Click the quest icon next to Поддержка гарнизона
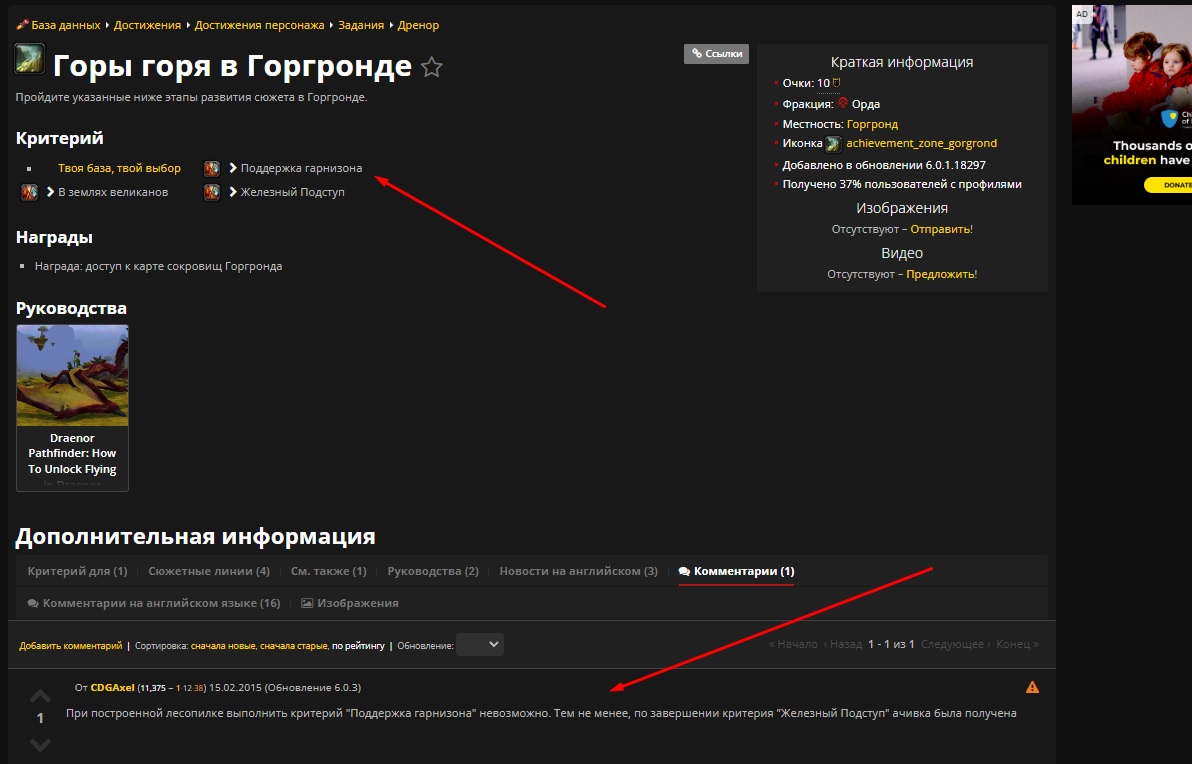Viewport: 1192px width, 764px height. point(212,168)
